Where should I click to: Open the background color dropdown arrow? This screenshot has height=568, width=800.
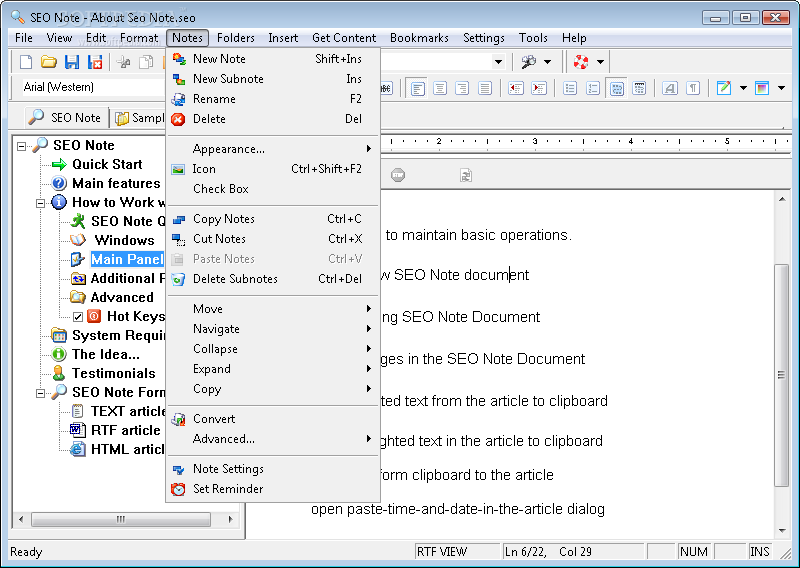781,88
